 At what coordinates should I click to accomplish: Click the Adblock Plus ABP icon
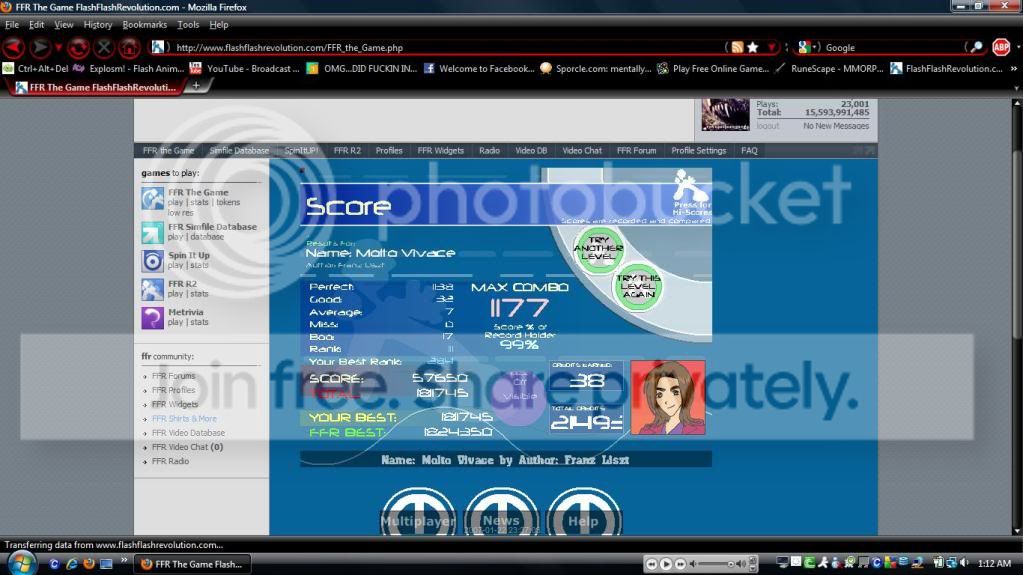click(x=1001, y=47)
